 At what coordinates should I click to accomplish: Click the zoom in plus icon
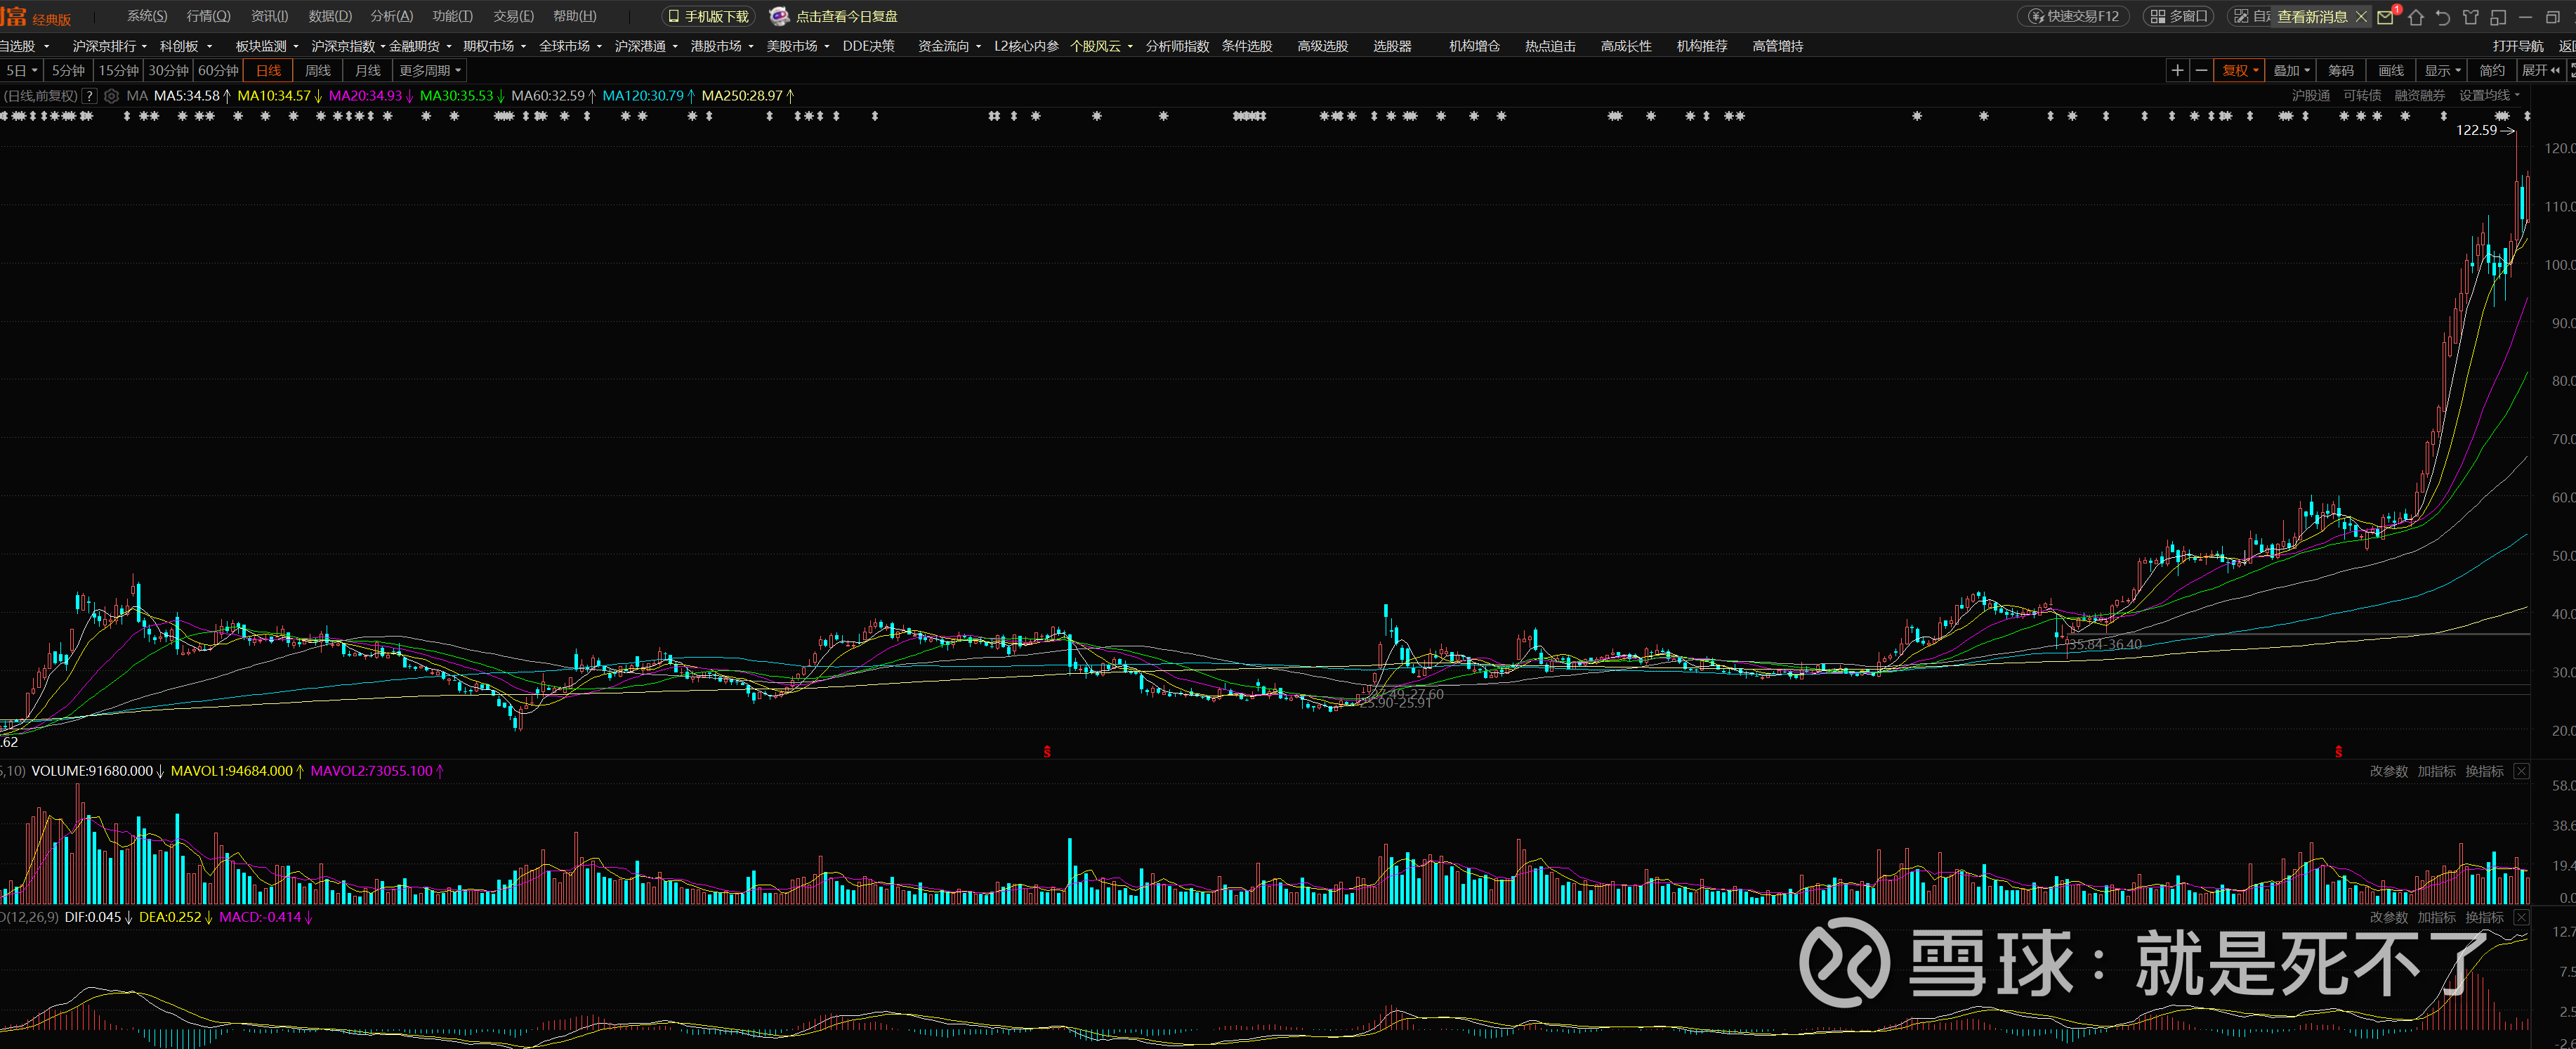click(2177, 70)
